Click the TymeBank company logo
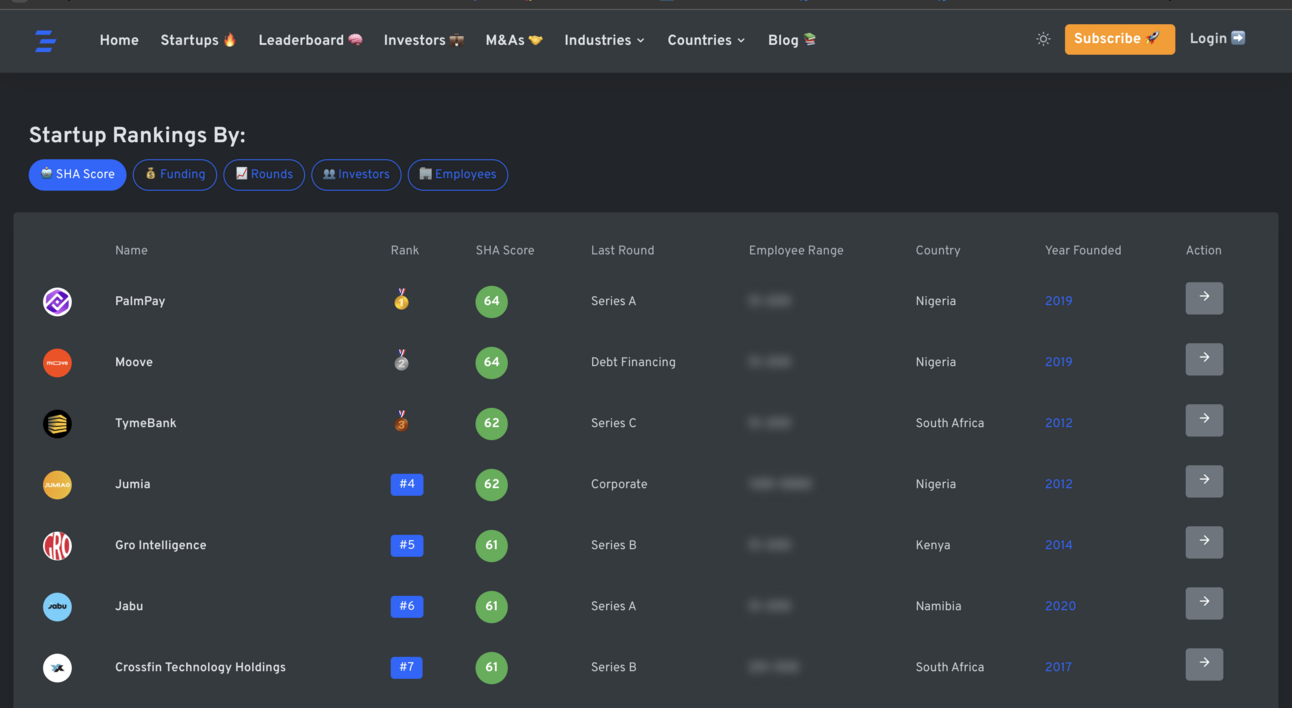 tap(57, 423)
